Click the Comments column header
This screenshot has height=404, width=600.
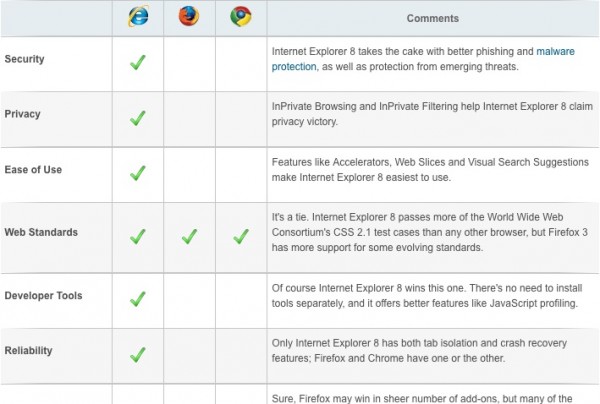pos(432,18)
